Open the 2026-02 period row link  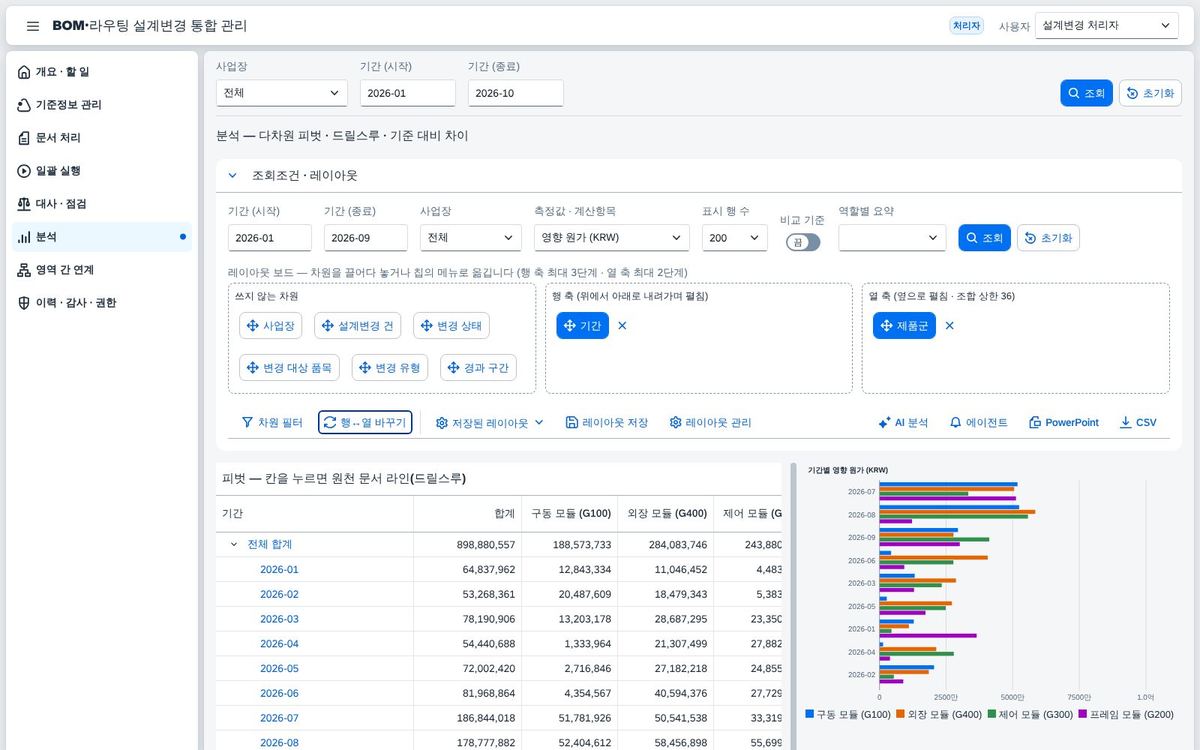pos(279,594)
